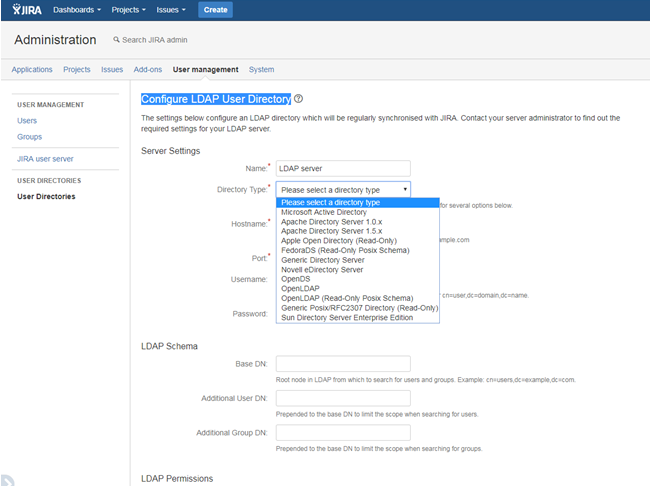
Task: Click the Server Settings heading
Action: coord(170,151)
